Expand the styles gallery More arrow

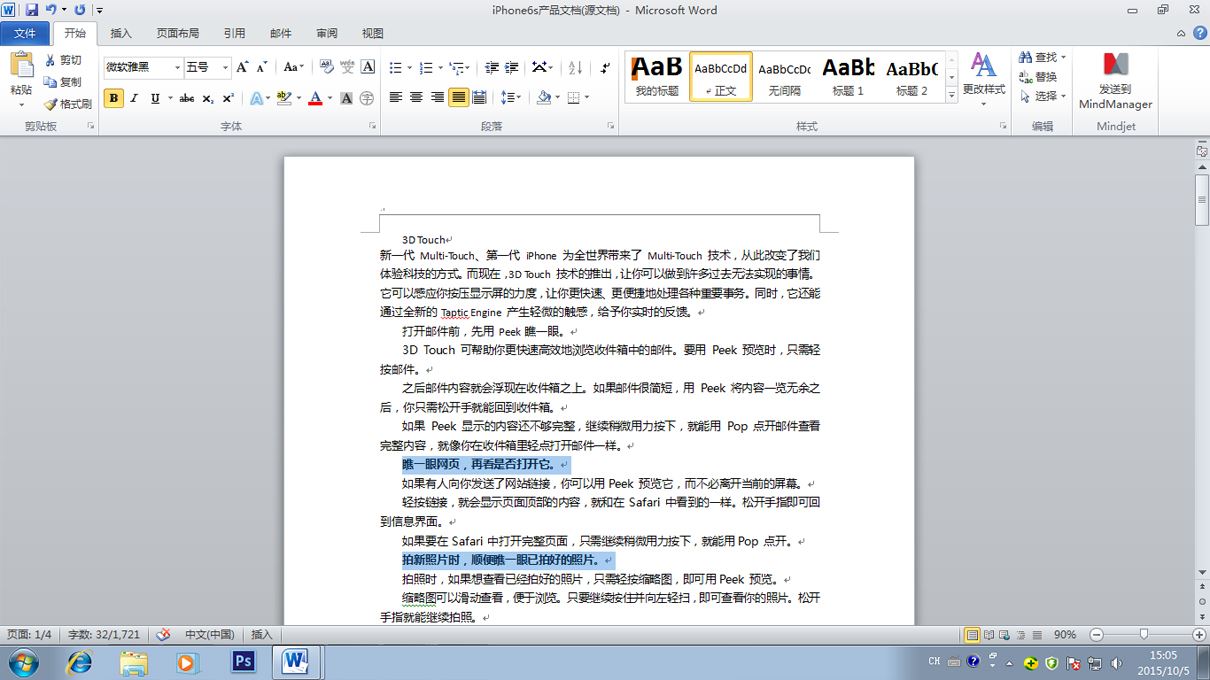[951, 96]
